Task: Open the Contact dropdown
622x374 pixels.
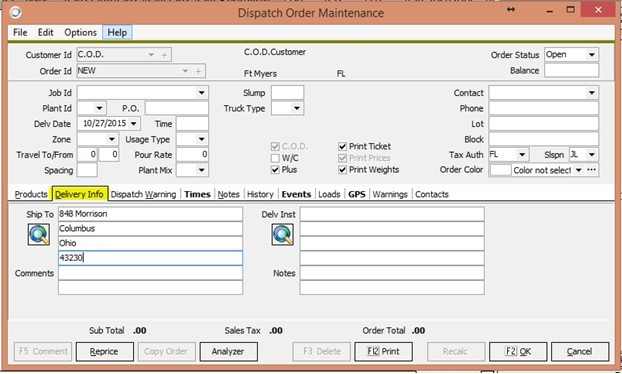Action: [x=591, y=93]
